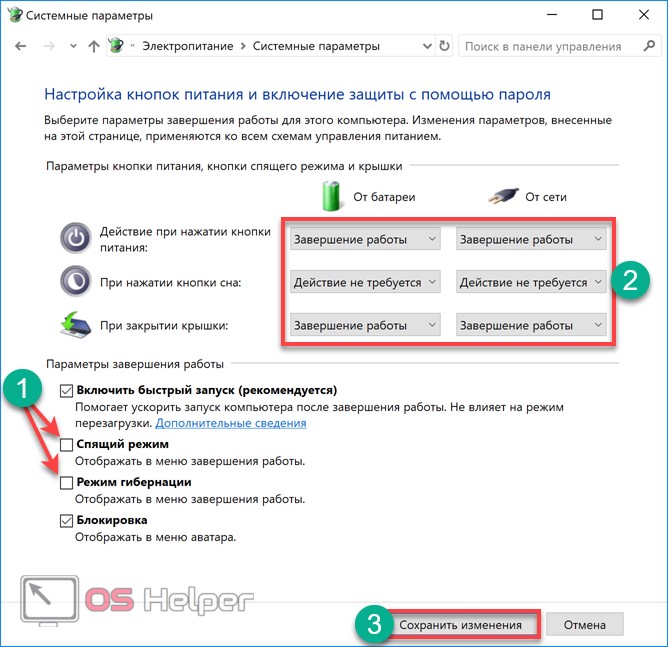The image size is (668, 647).
Task: Click the green battery icon
Action: point(331,196)
